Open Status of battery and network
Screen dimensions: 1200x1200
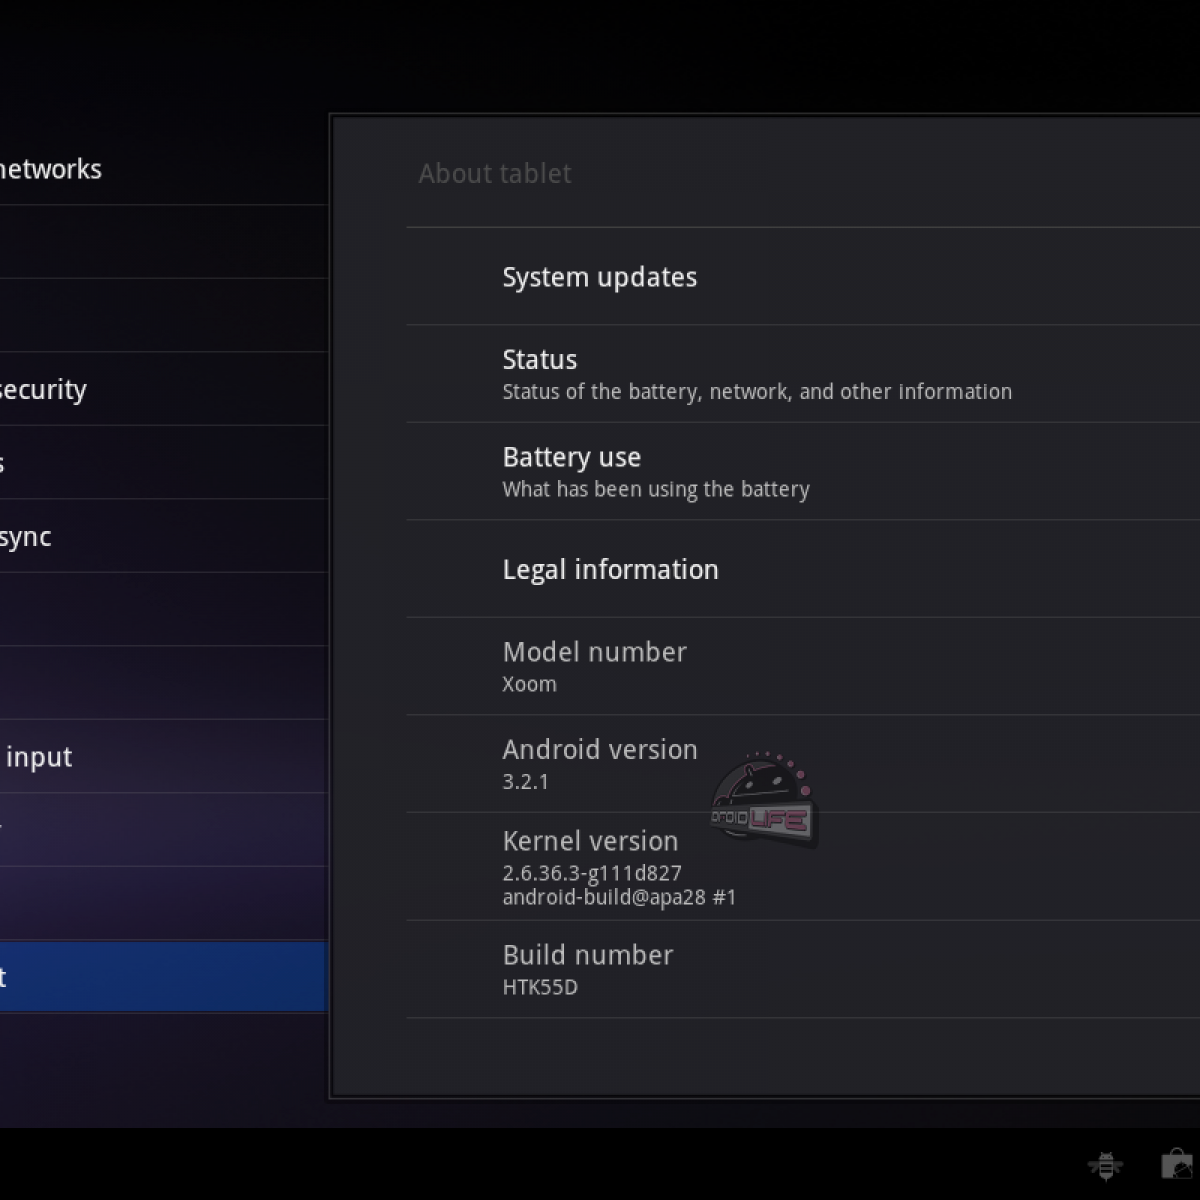click(x=803, y=374)
